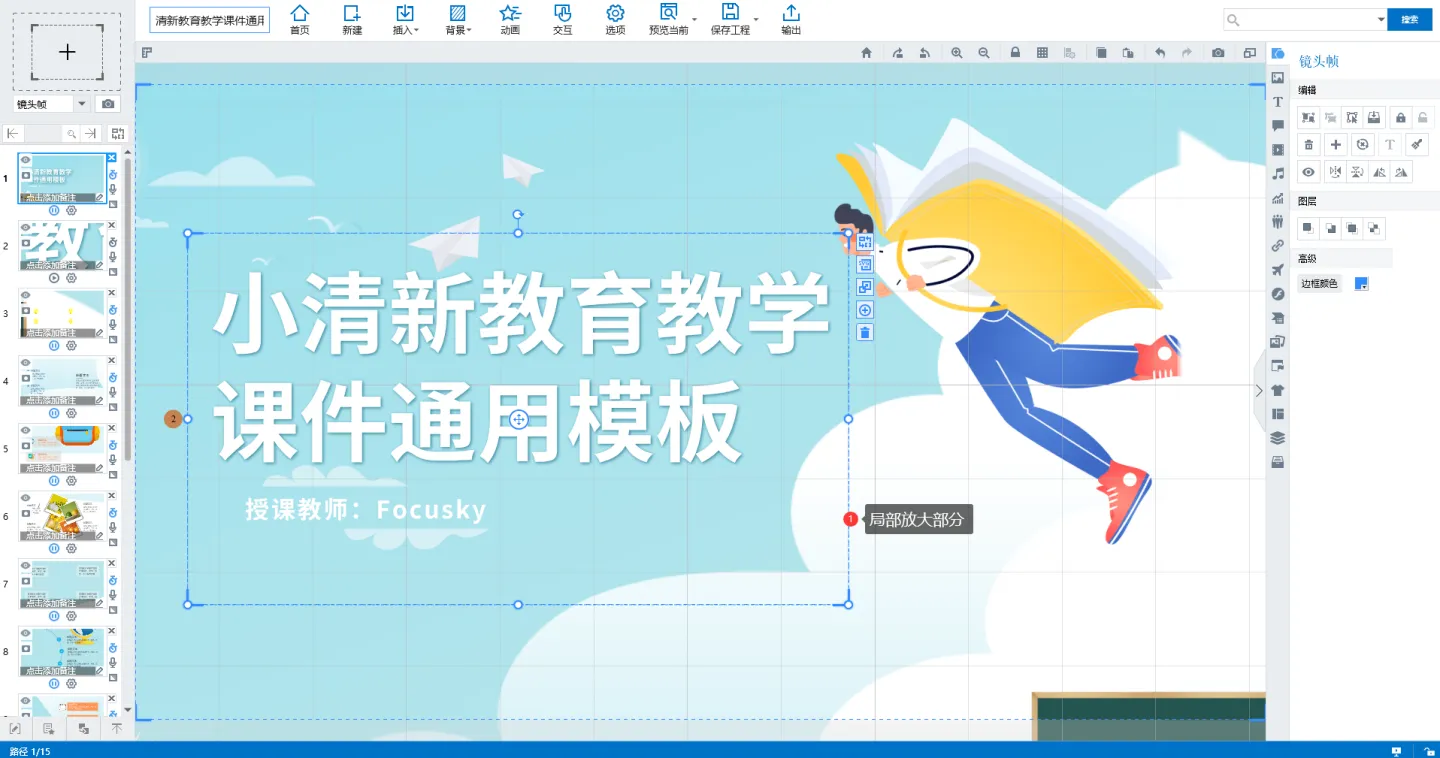Focus the search input field

(1307, 19)
